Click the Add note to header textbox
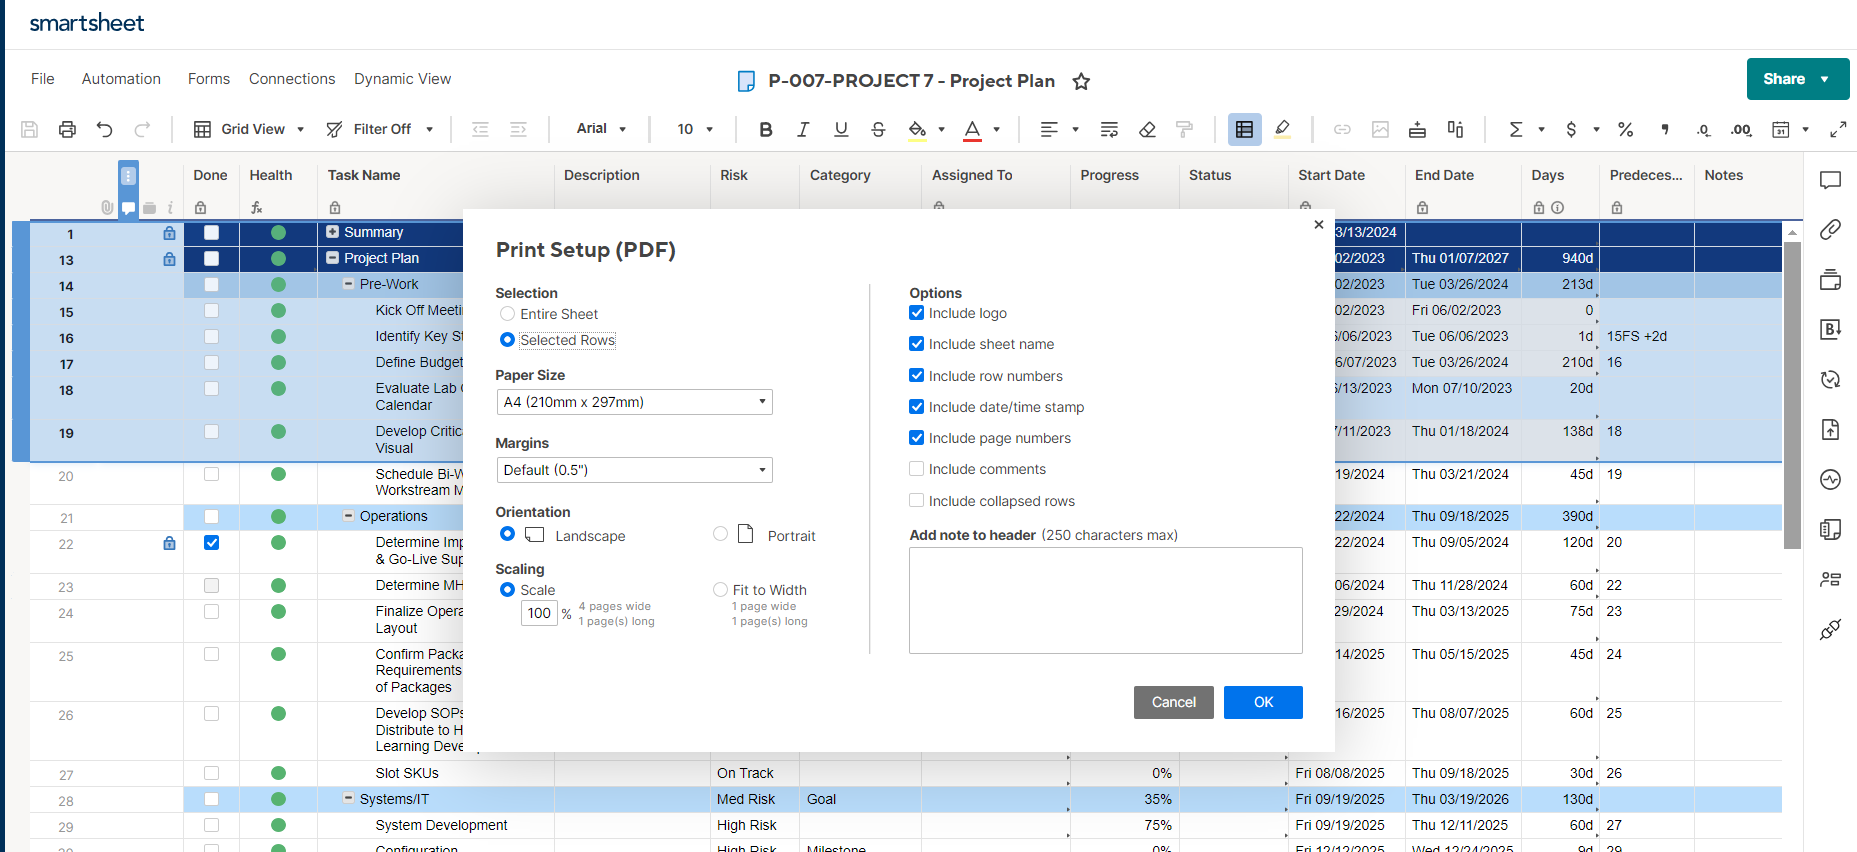Screen dimensions: 1857x852 click(1106, 600)
